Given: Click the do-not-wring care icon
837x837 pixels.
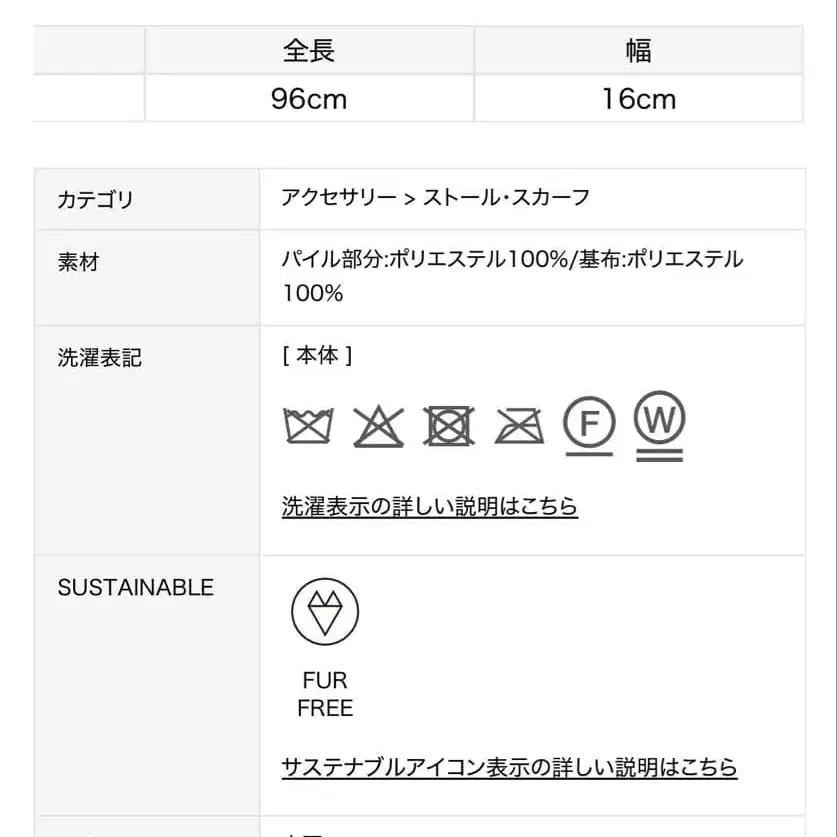Looking at the screenshot, I should point(518,425).
